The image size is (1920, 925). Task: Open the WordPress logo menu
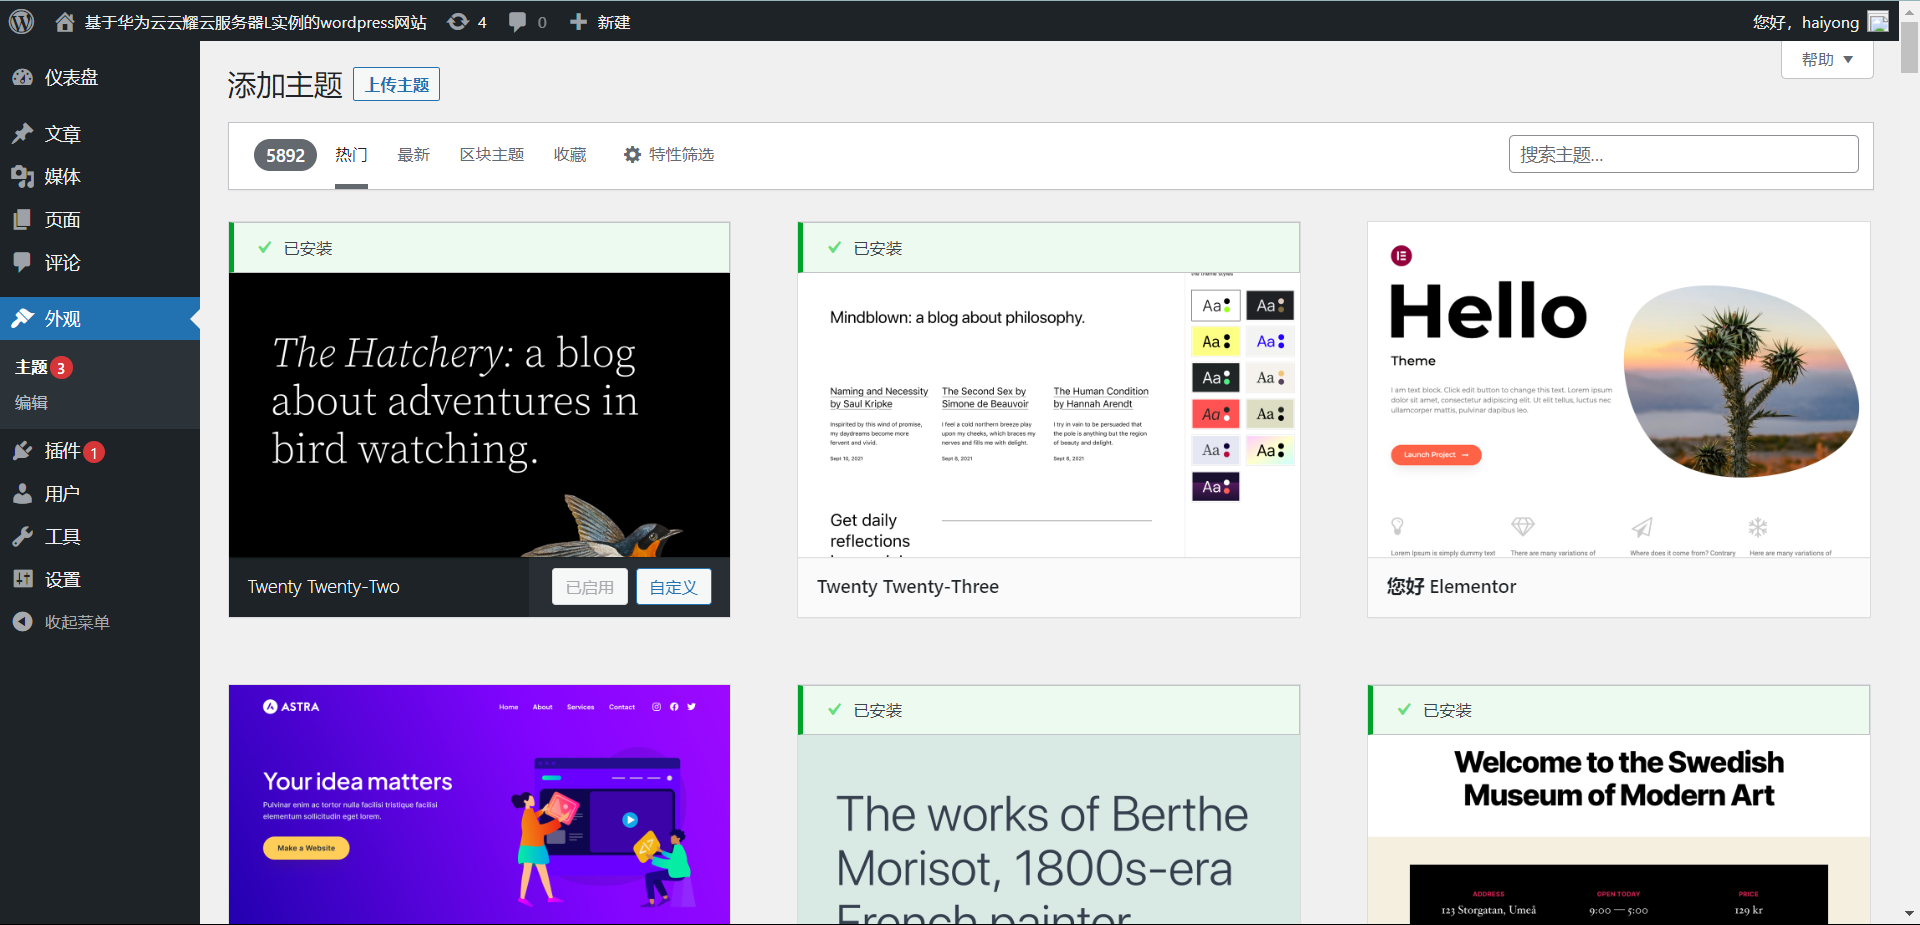point(21,22)
